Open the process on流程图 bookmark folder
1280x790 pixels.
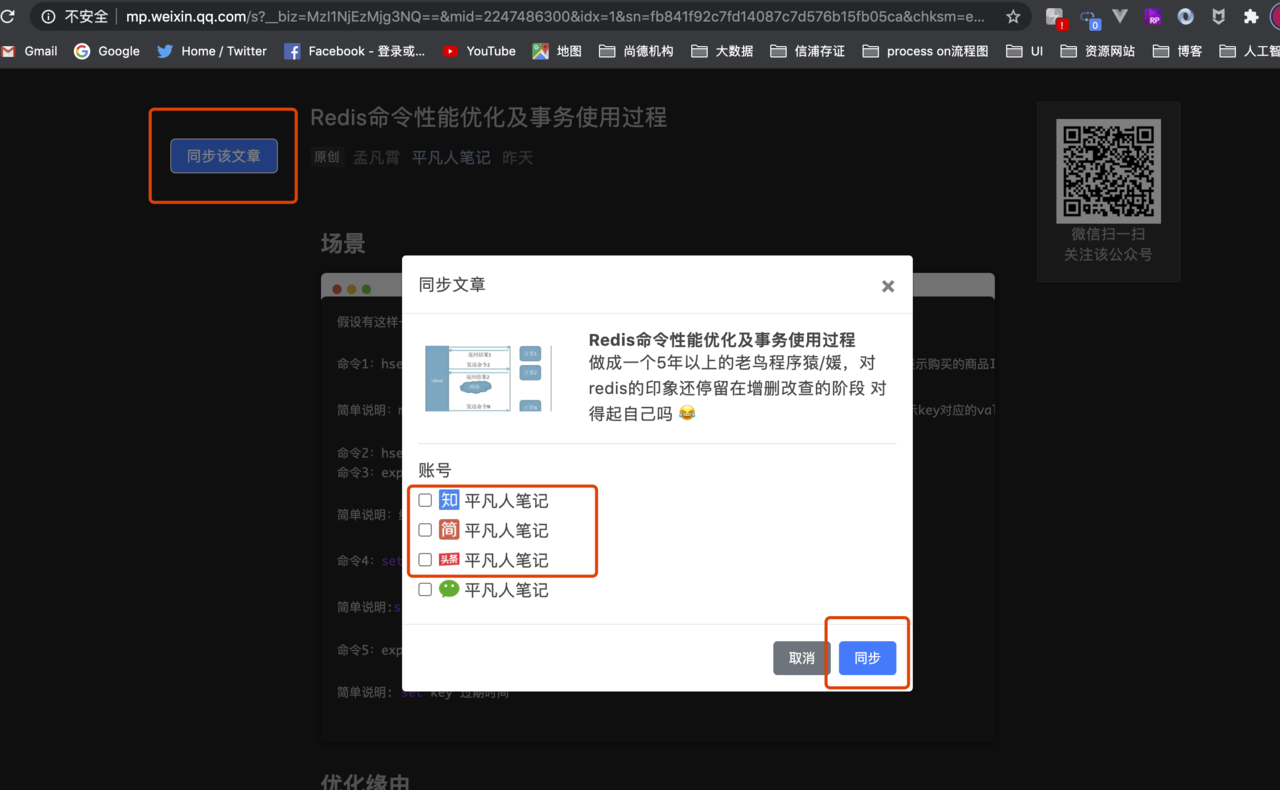tap(925, 51)
